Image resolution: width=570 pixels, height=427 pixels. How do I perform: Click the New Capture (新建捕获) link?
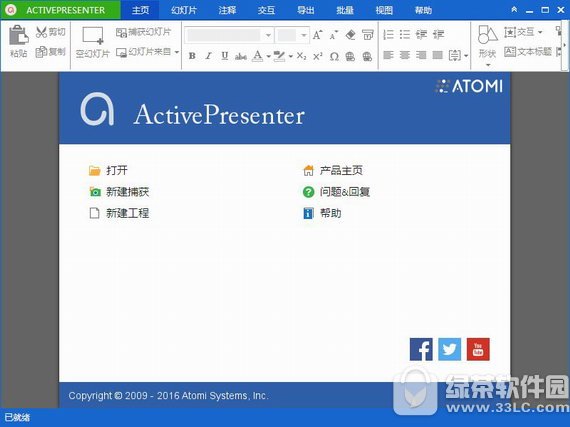[119, 192]
